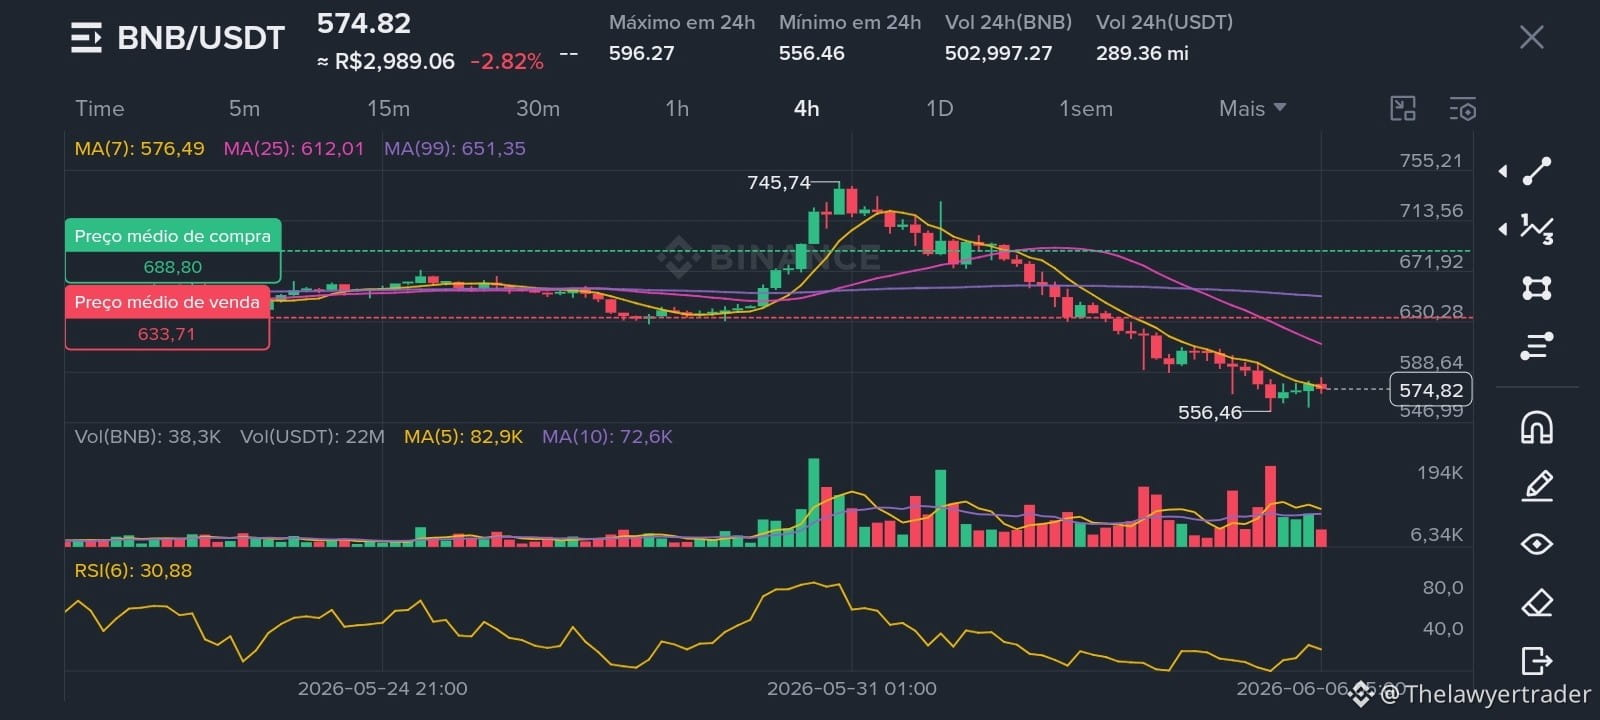Select the 5m interval
Image resolution: width=1600 pixels, height=720 pixels.
click(x=244, y=108)
